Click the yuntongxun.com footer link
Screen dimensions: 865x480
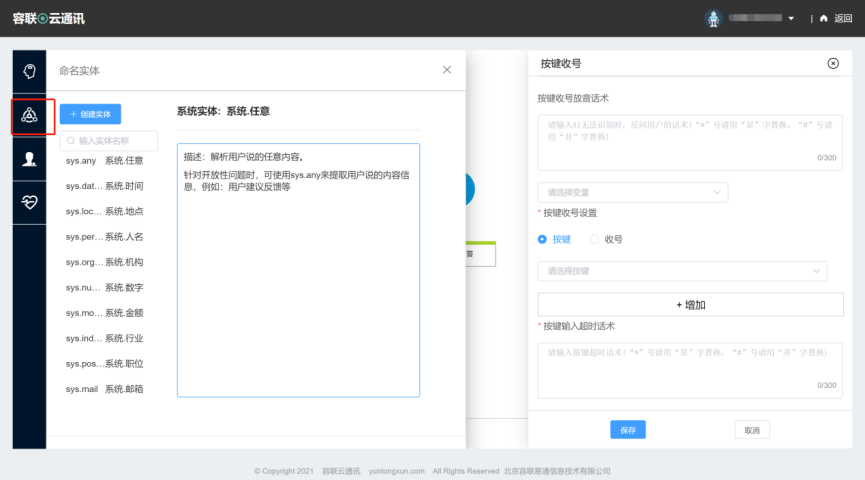point(397,471)
